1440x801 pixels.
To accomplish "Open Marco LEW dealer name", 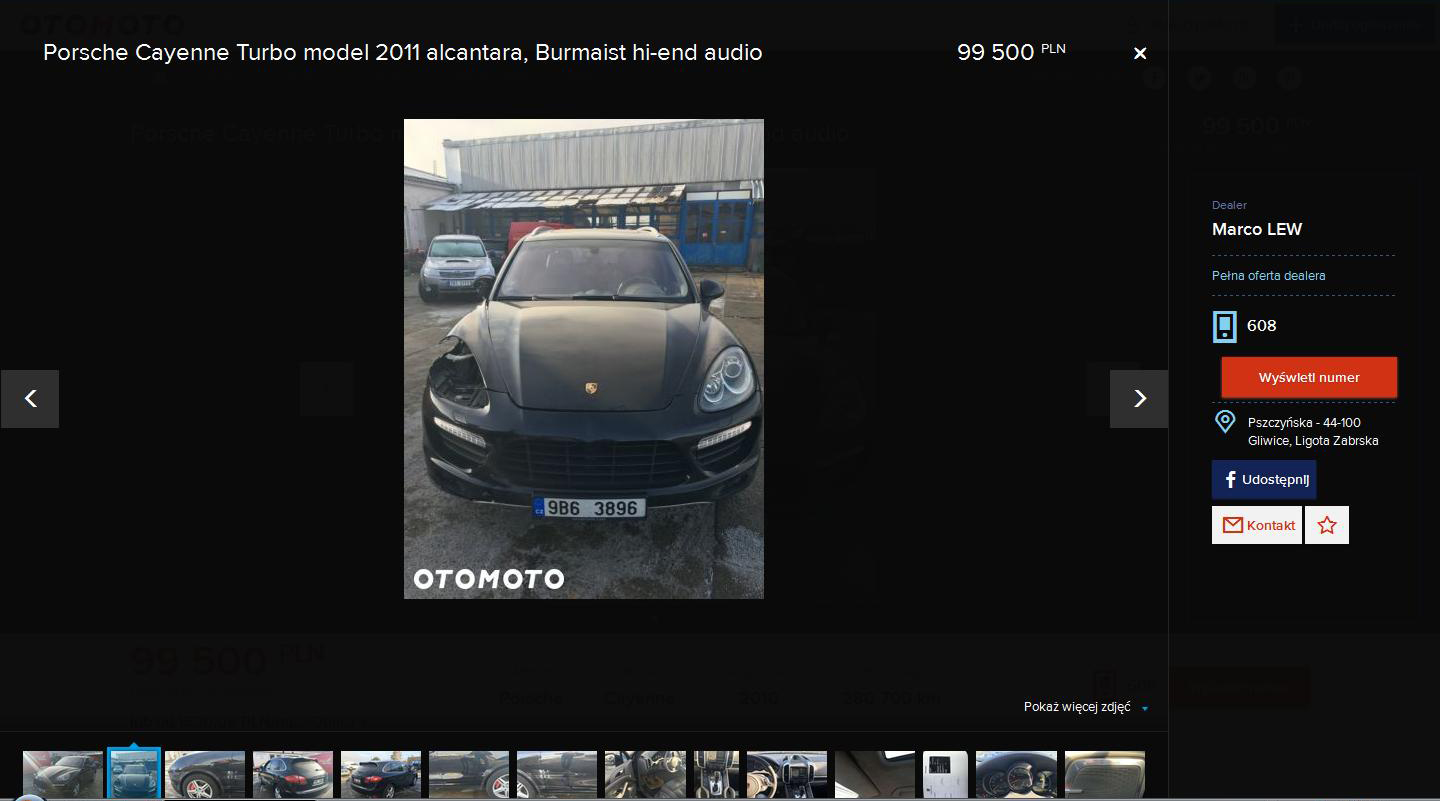I will (1256, 230).
